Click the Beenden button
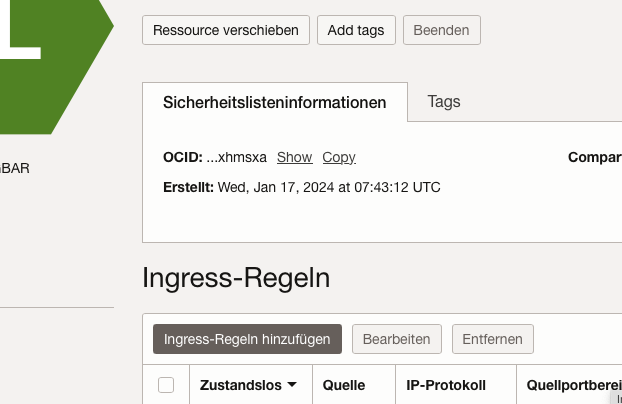This screenshot has width=622, height=404. click(x=441, y=30)
